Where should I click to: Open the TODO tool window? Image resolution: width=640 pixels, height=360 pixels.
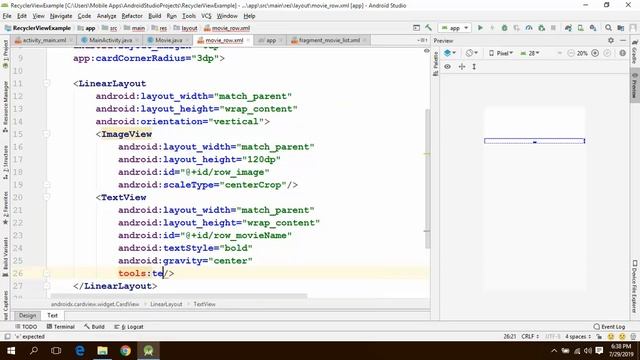pos(26,327)
